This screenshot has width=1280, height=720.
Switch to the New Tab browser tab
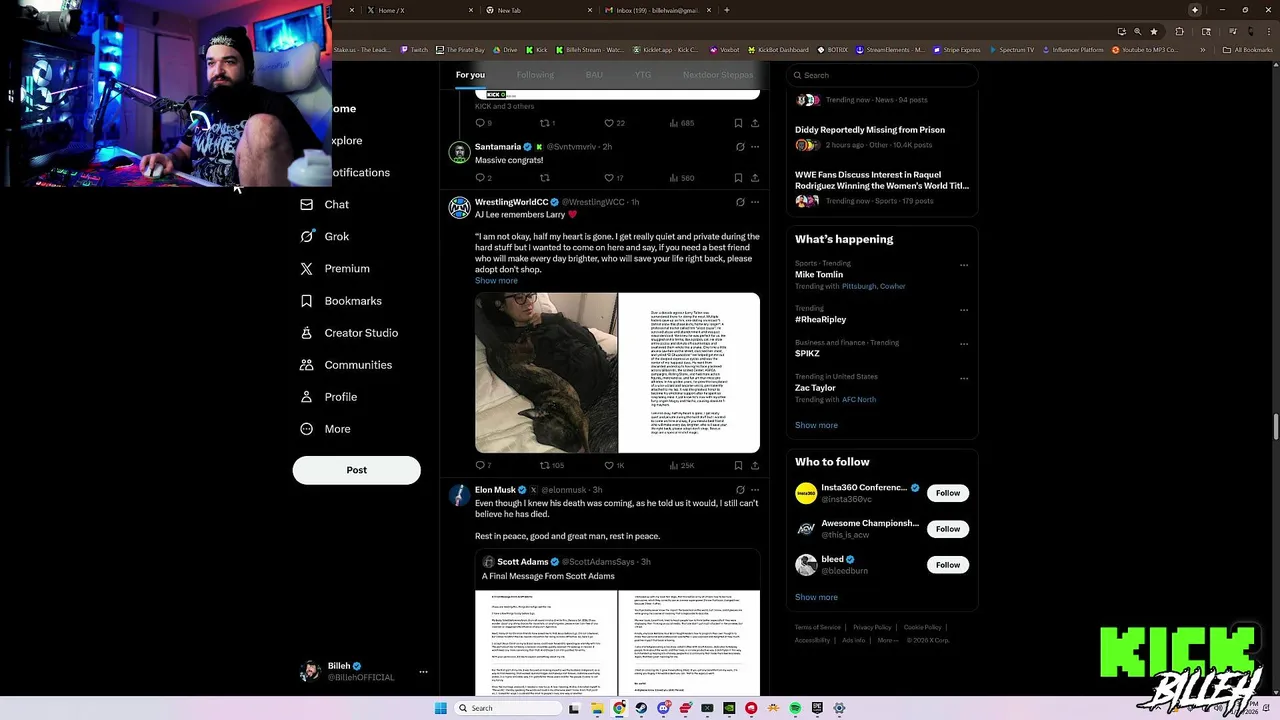538,10
